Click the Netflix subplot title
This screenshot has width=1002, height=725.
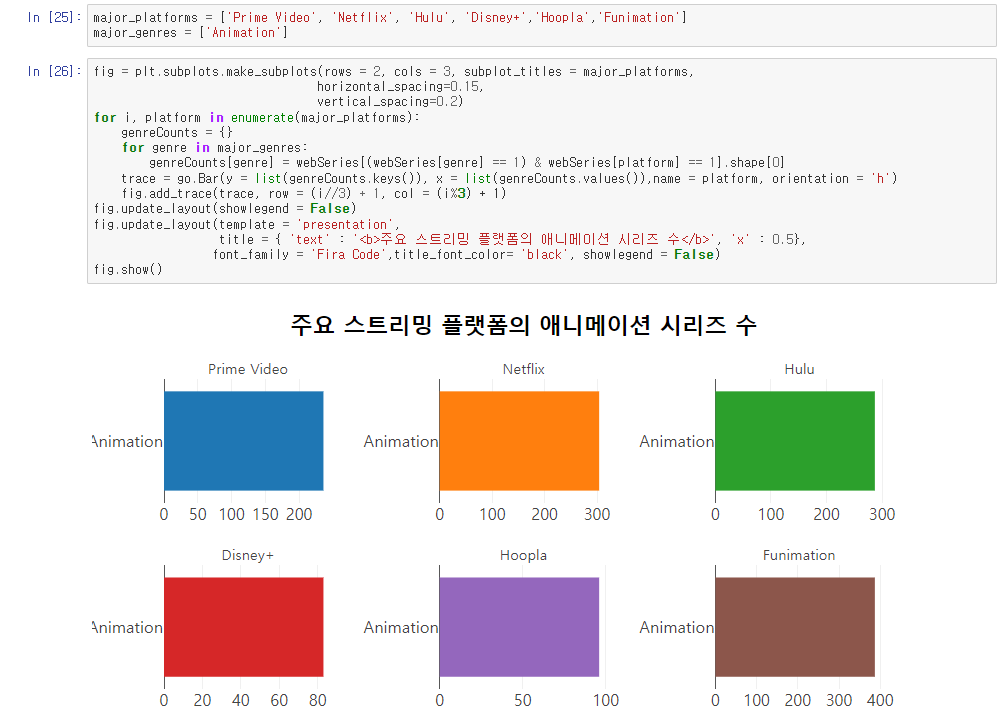click(523, 369)
